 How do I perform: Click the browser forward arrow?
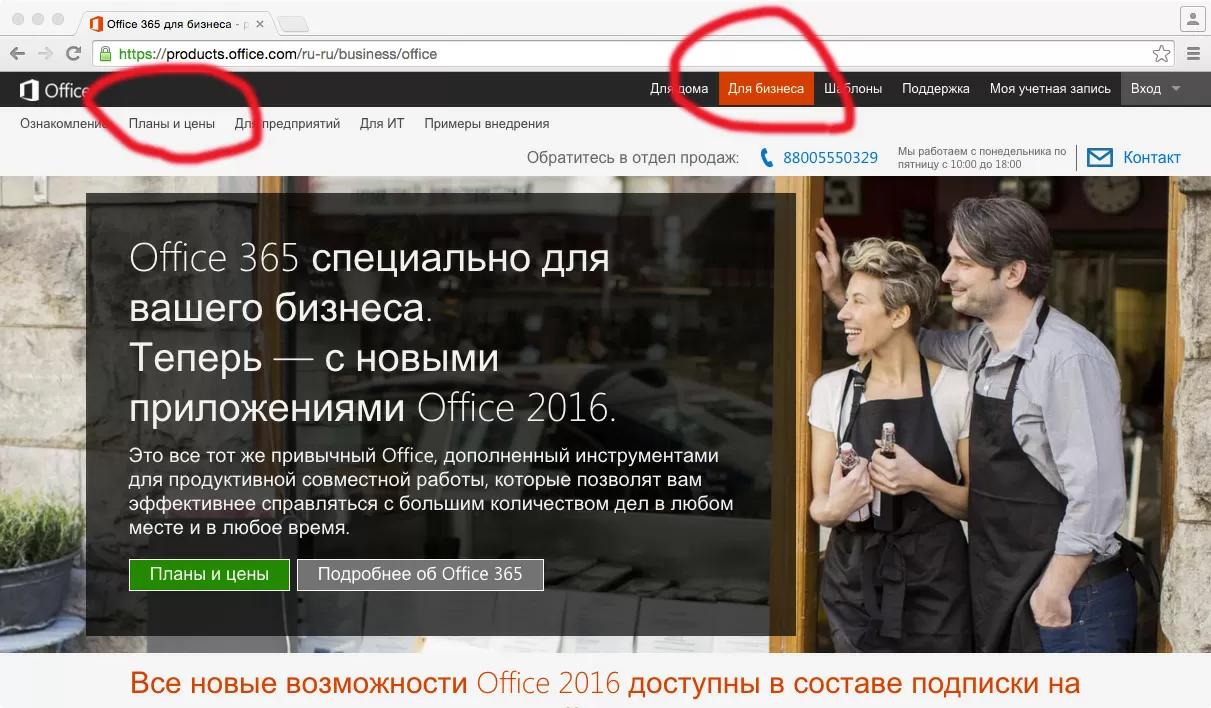[45, 54]
